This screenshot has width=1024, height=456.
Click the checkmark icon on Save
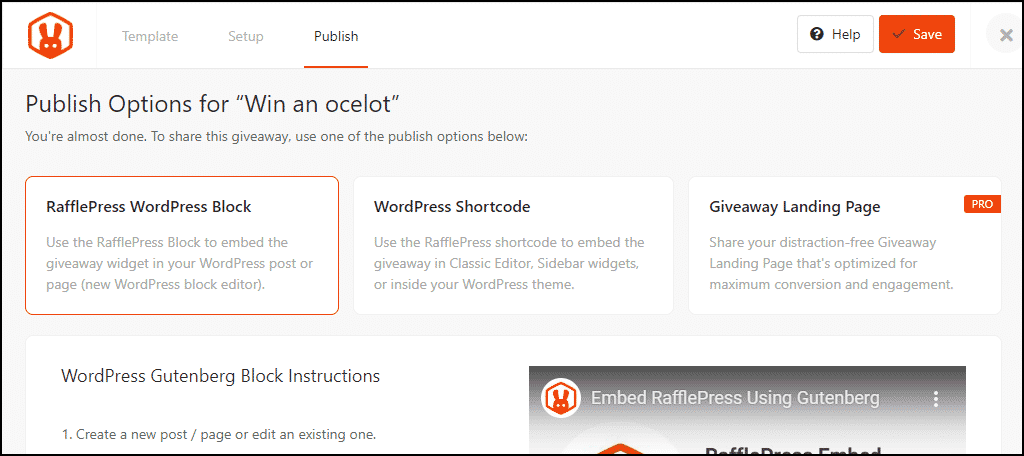click(x=899, y=35)
